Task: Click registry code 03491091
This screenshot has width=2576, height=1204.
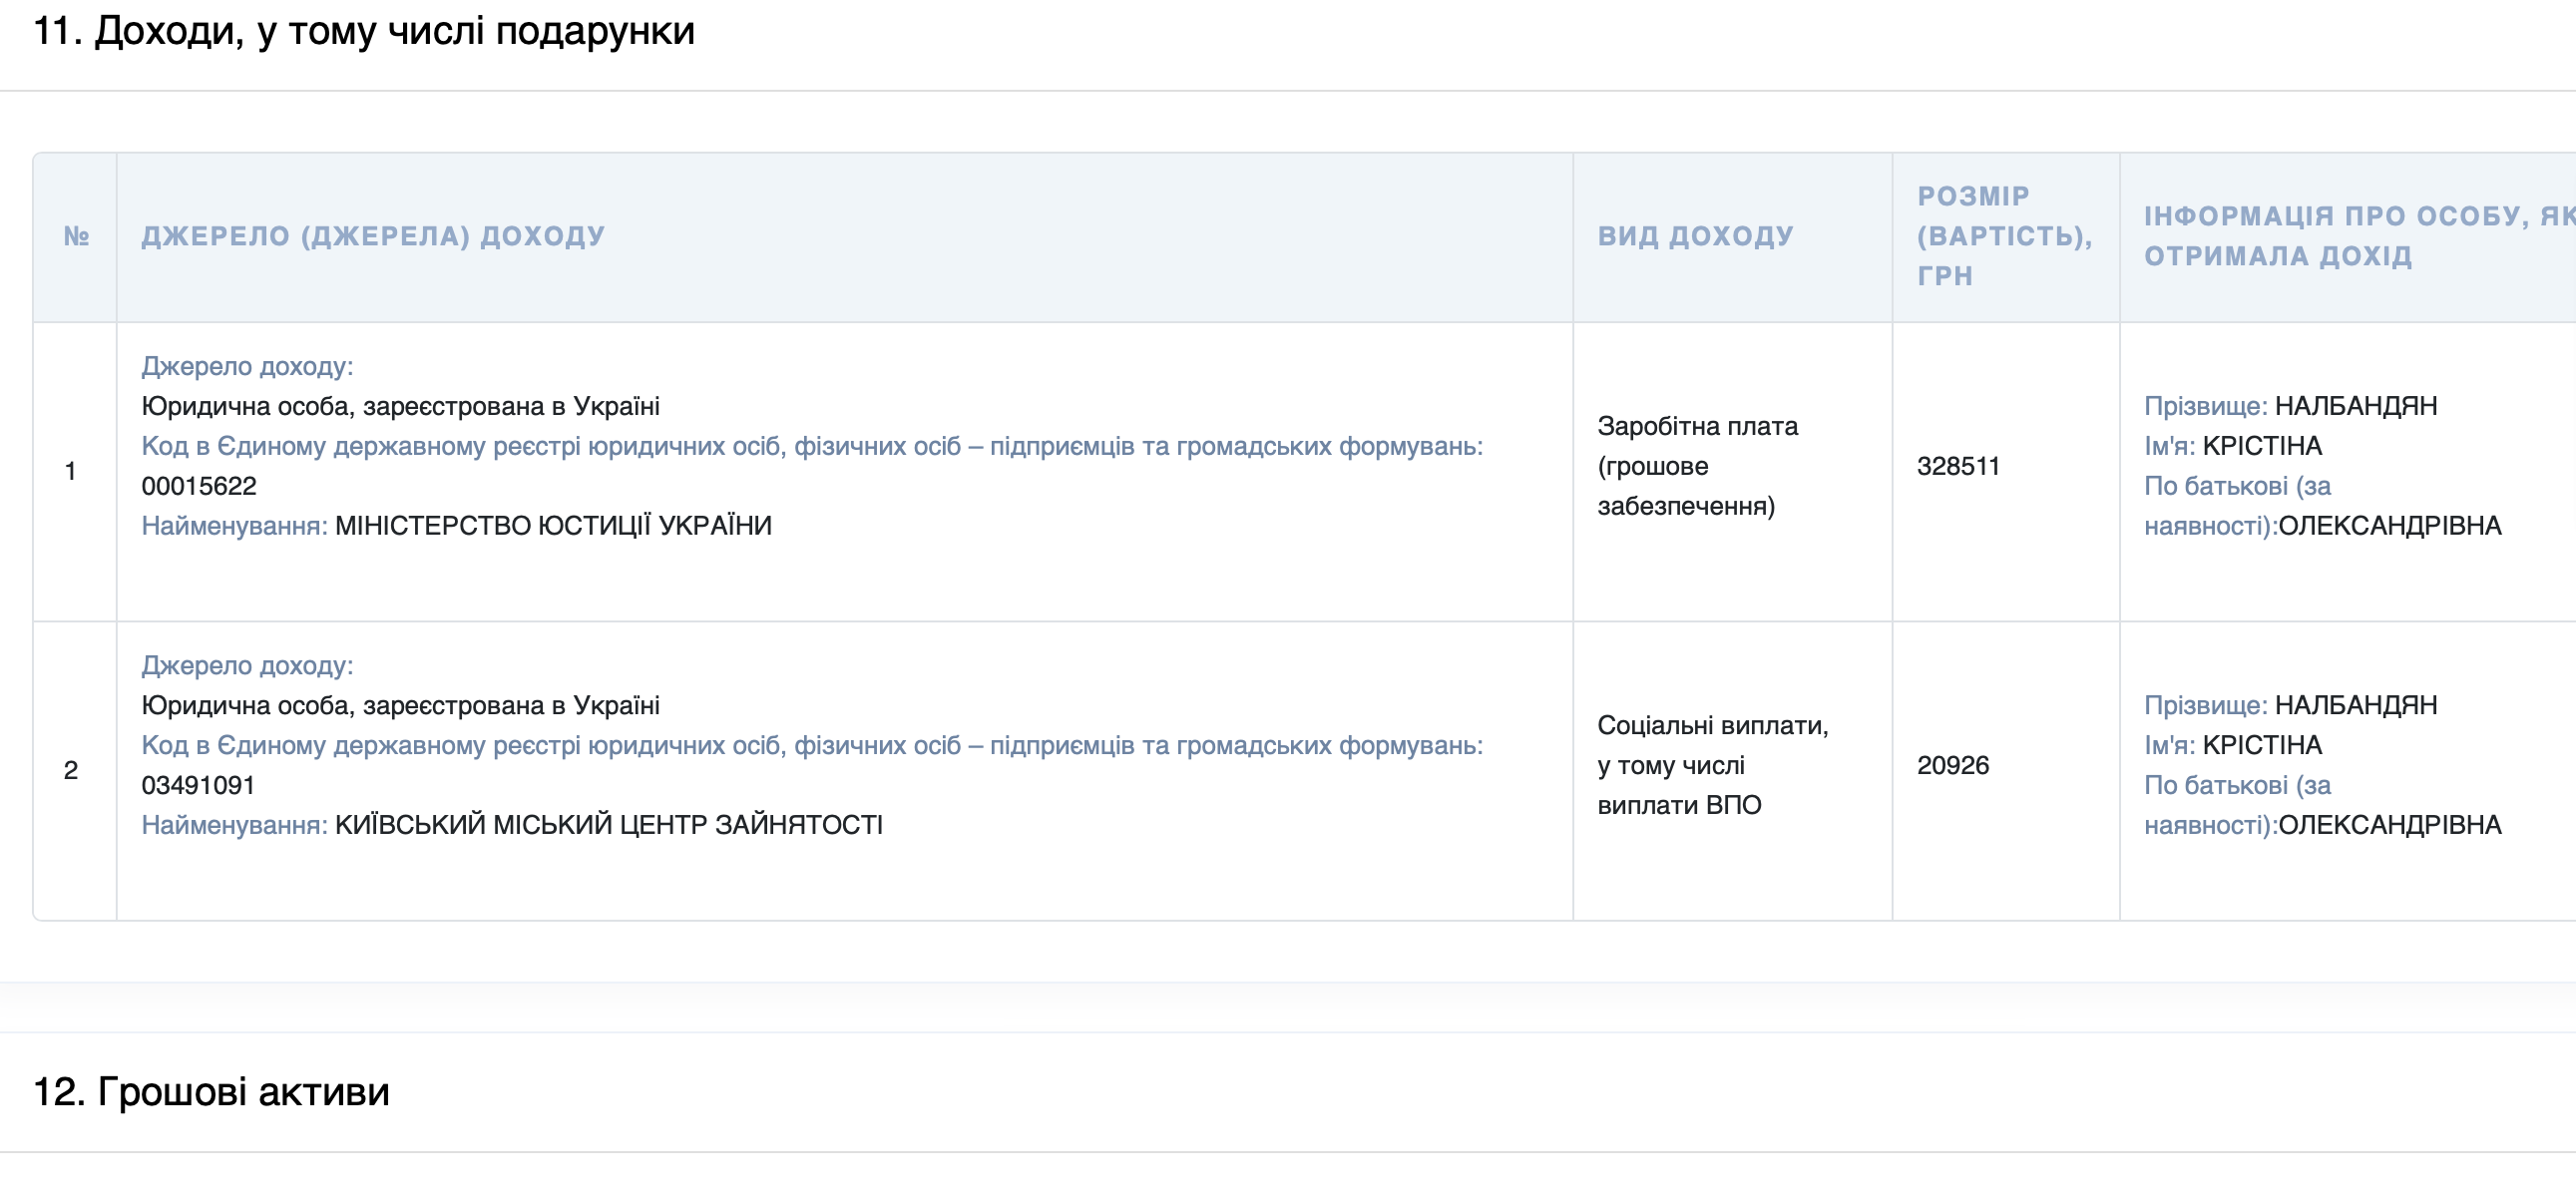Action: tap(198, 785)
